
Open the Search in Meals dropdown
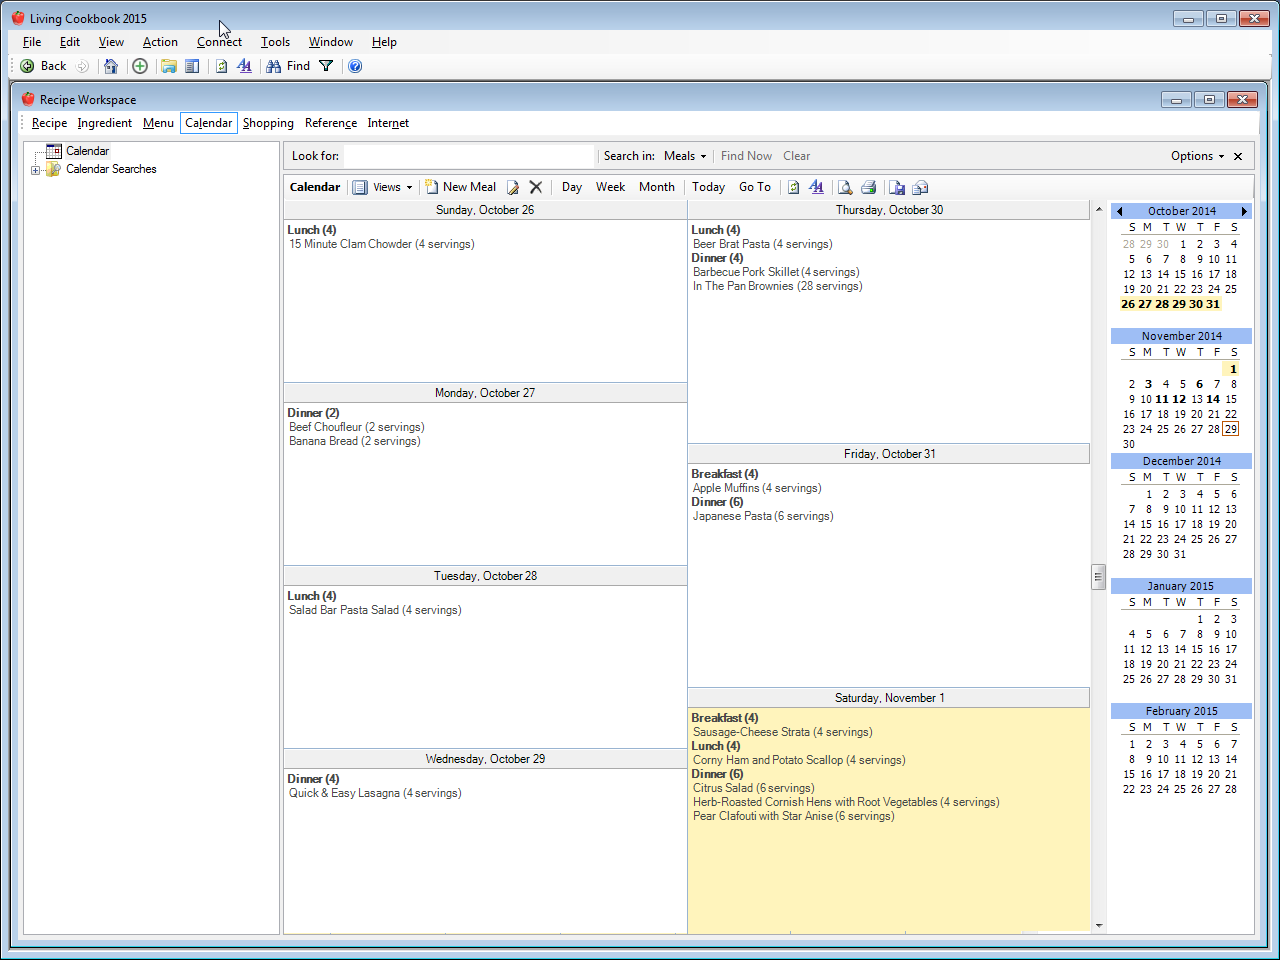pos(685,156)
